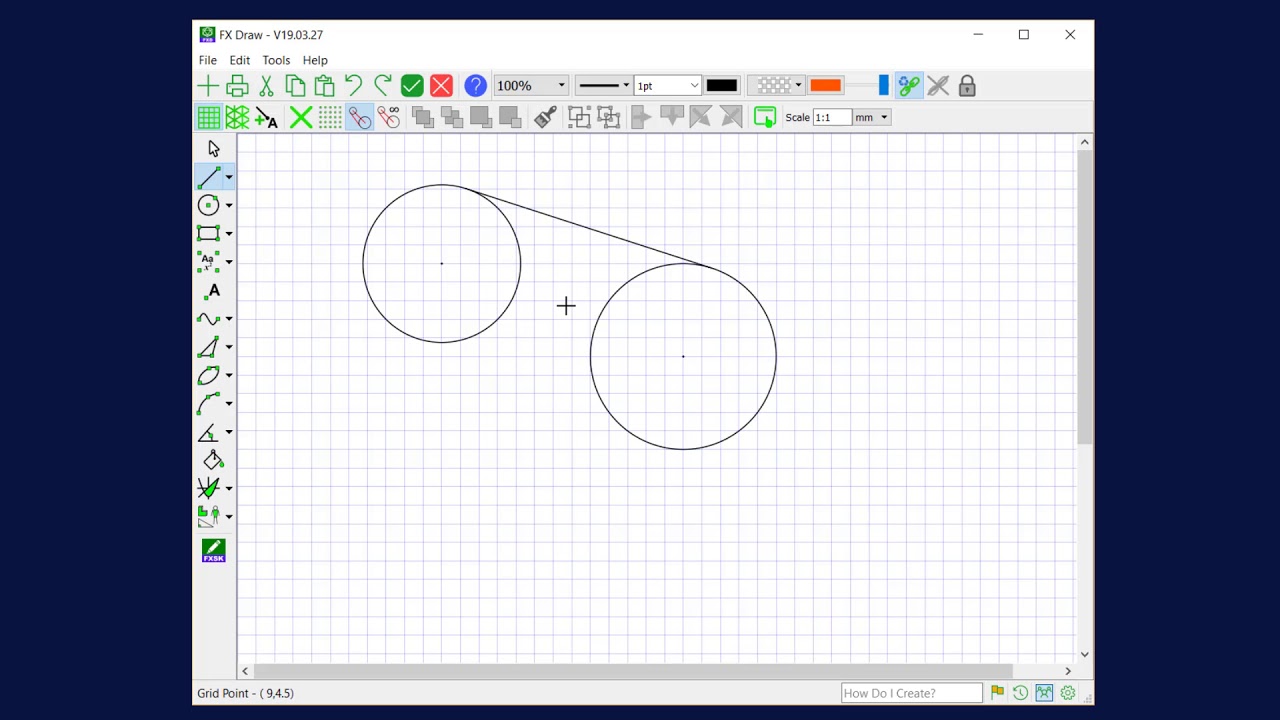Undo the last action
1280x720 pixels.
[353, 86]
